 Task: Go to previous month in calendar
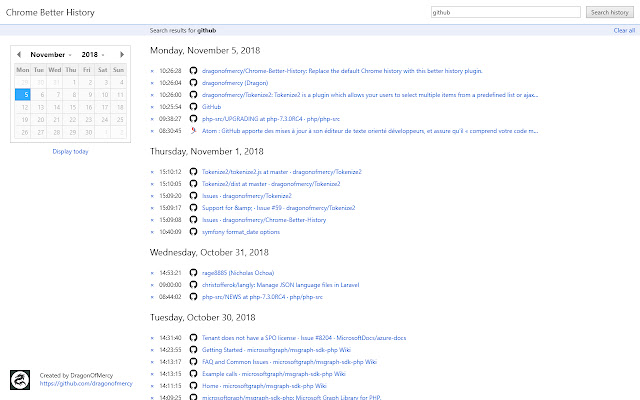tap(19, 54)
